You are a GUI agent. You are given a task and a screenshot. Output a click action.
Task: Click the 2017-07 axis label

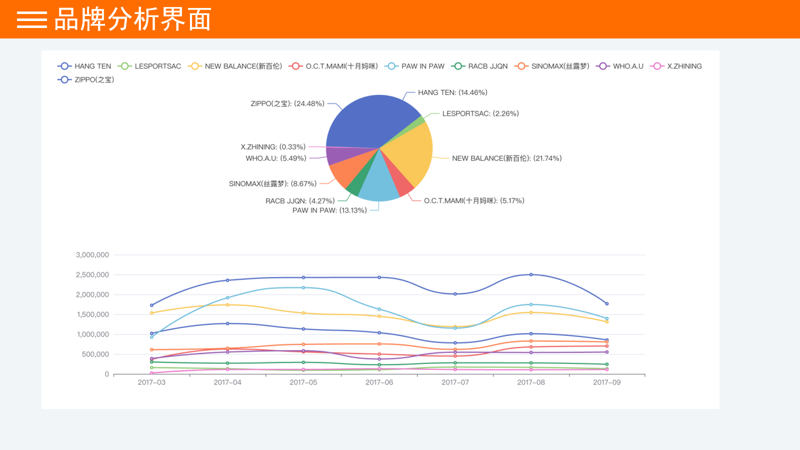pos(455,382)
